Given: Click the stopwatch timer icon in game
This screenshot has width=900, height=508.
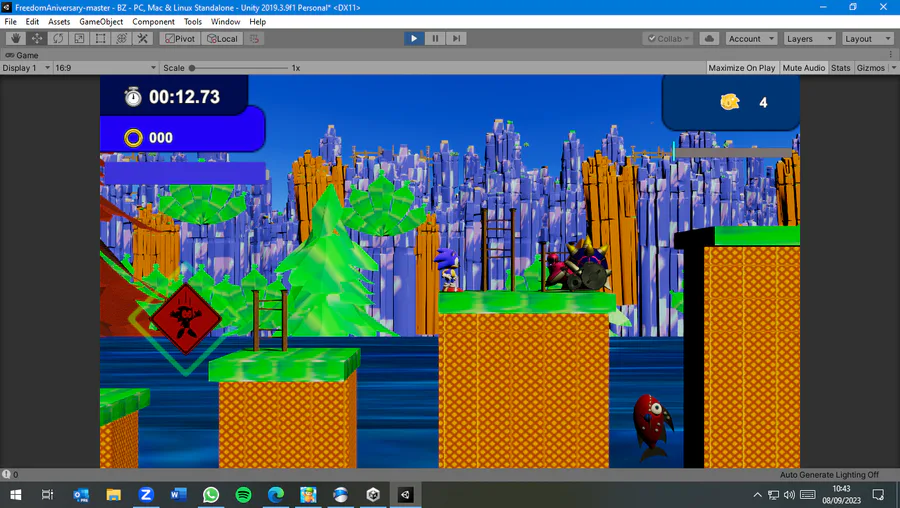Looking at the screenshot, I should pos(133,96).
